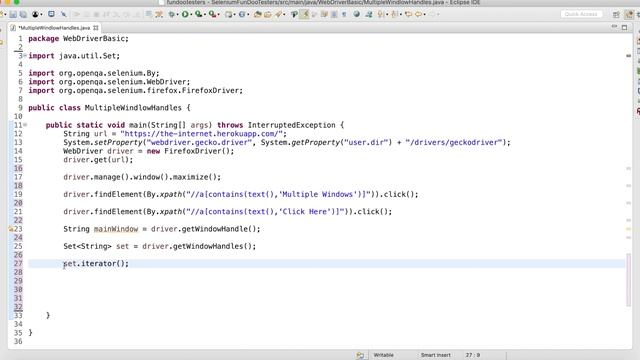Click the package WebDriverBasic declaration
The height and width of the screenshot is (360, 640).
78,38
